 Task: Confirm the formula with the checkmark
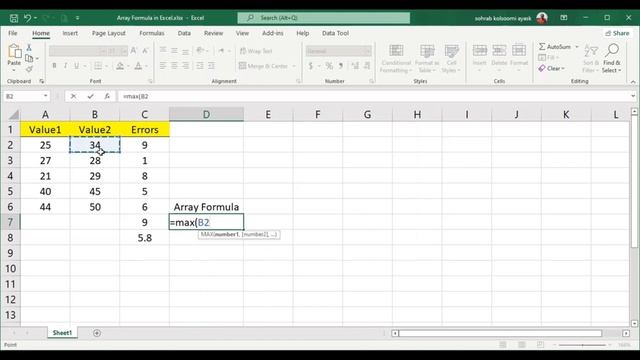tap(90, 96)
